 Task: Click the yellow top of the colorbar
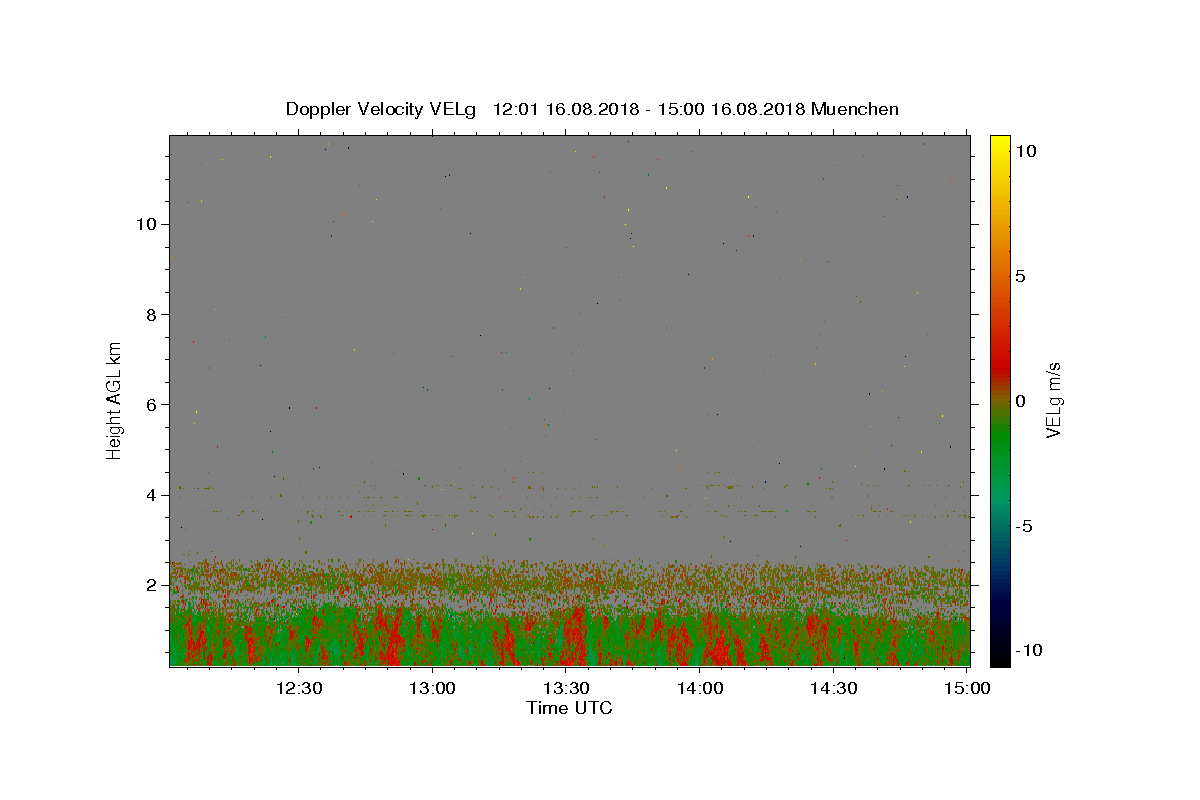(999, 143)
